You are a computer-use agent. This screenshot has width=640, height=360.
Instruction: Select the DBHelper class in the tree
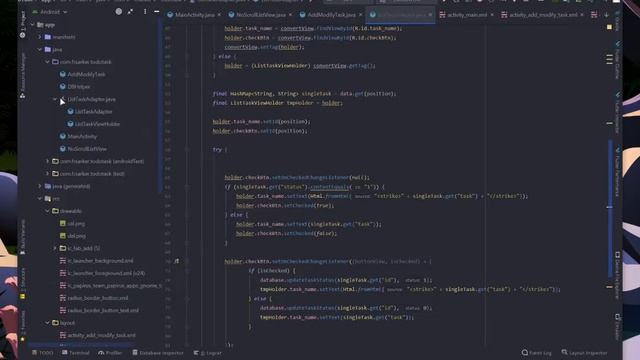point(75,87)
